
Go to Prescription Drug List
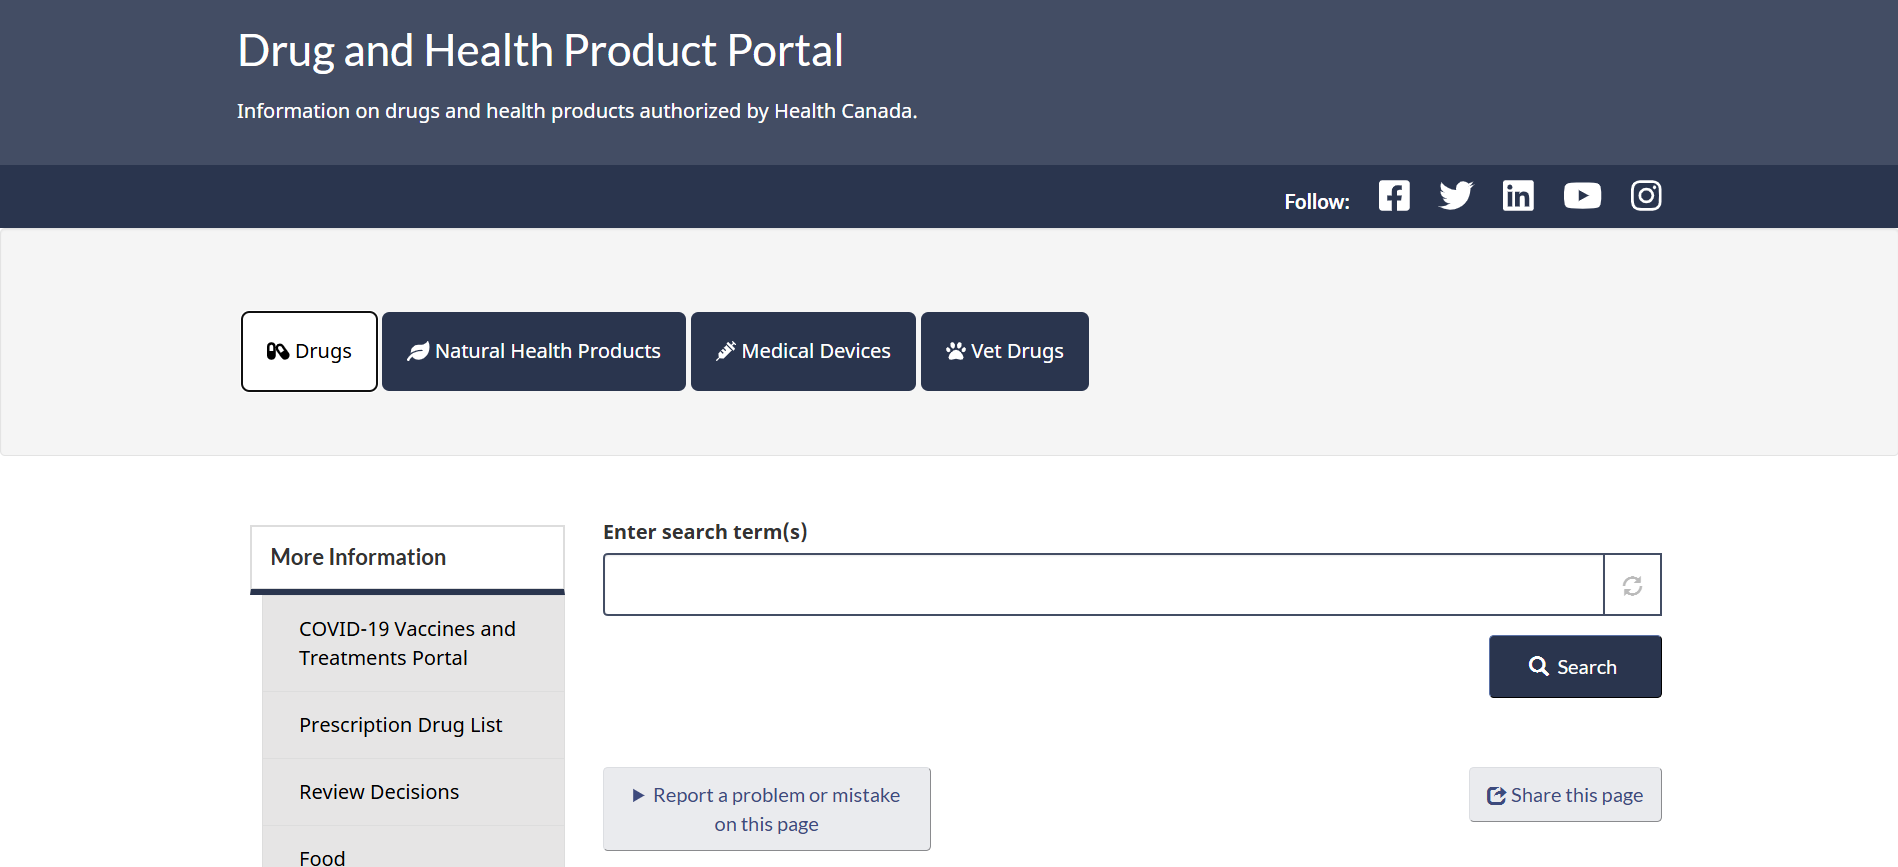point(400,725)
